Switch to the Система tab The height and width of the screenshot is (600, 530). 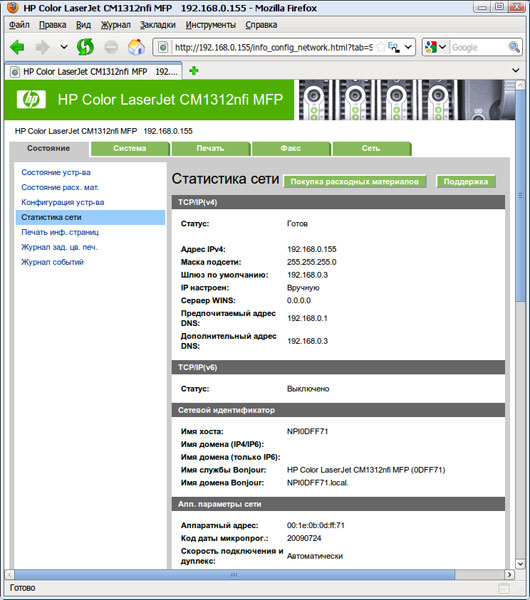click(x=130, y=148)
